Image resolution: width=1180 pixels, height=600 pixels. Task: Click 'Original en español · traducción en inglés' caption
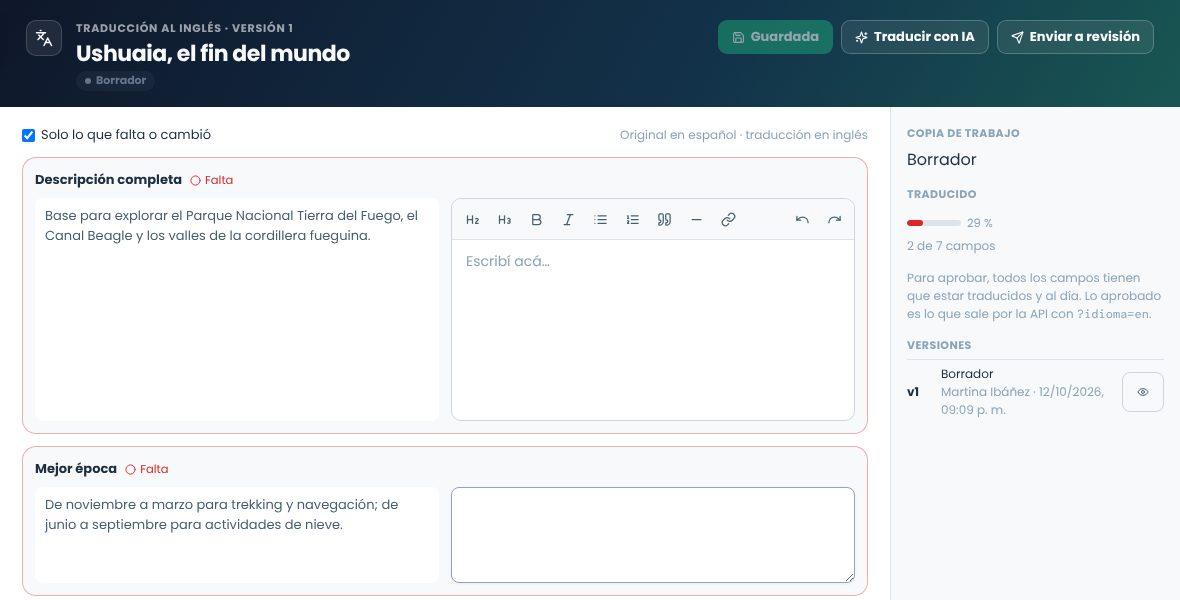(x=744, y=136)
